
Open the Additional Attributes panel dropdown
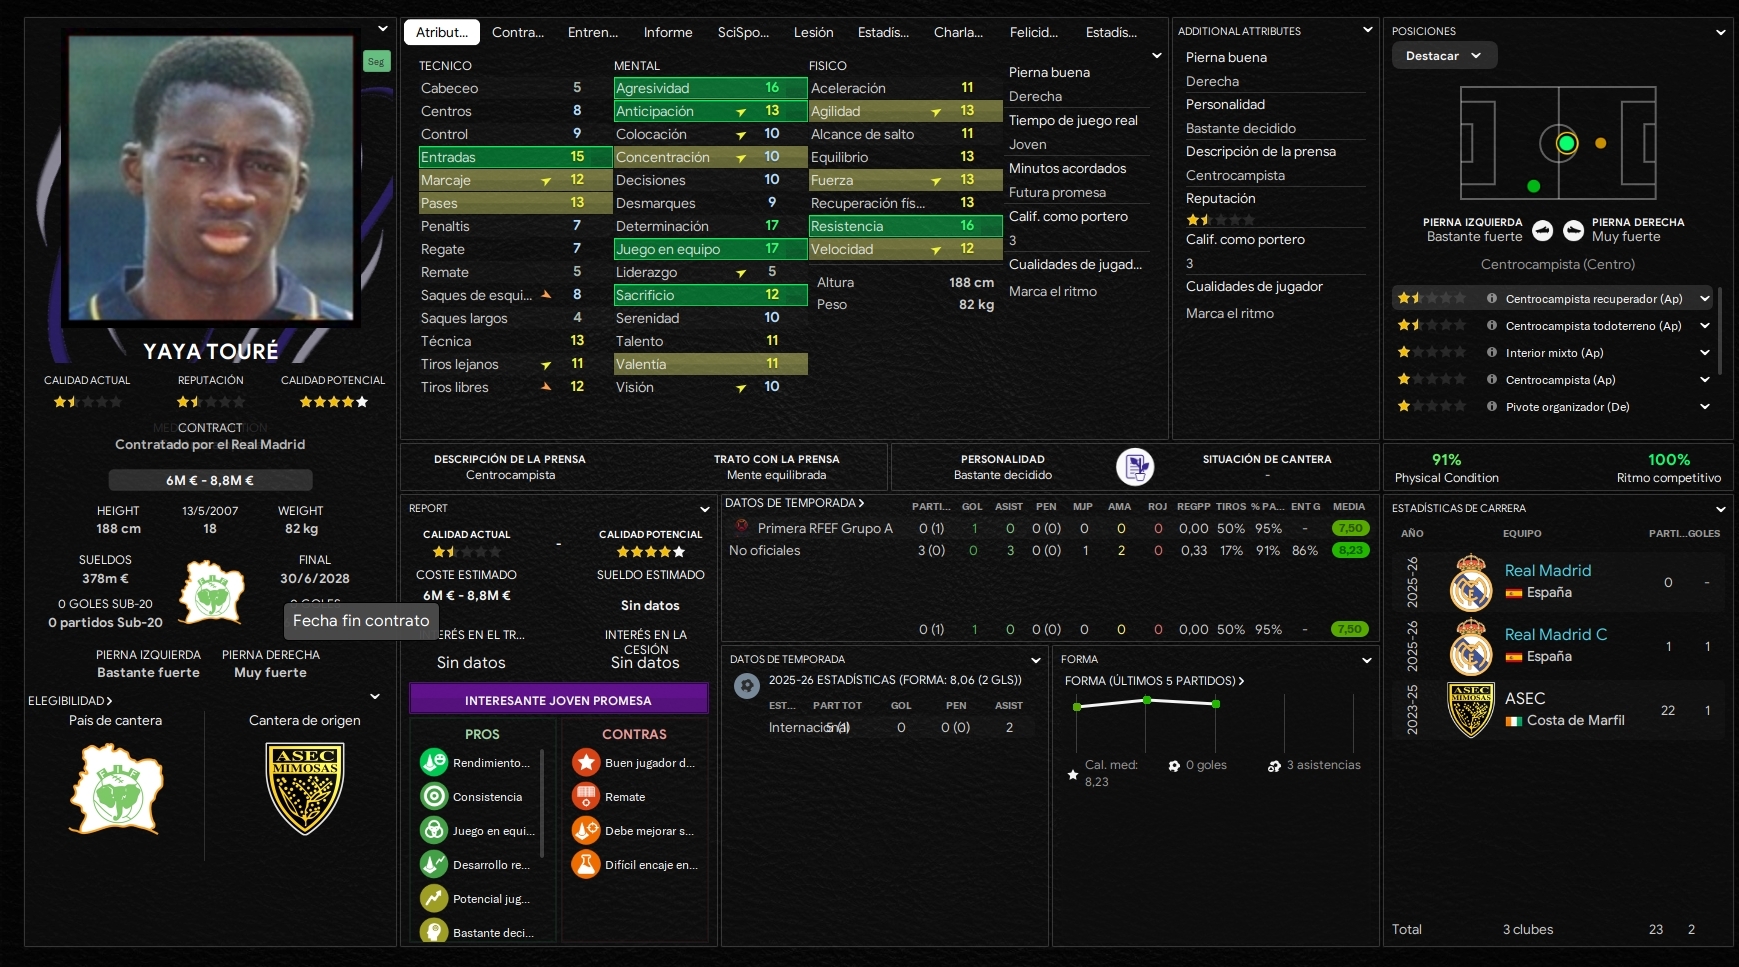(x=1368, y=31)
